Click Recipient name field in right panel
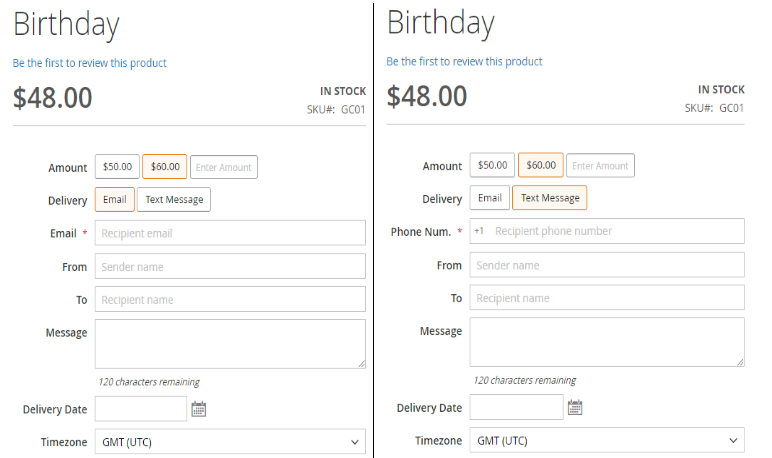This screenshot has height=458, width=772. (x=606, y=298)
